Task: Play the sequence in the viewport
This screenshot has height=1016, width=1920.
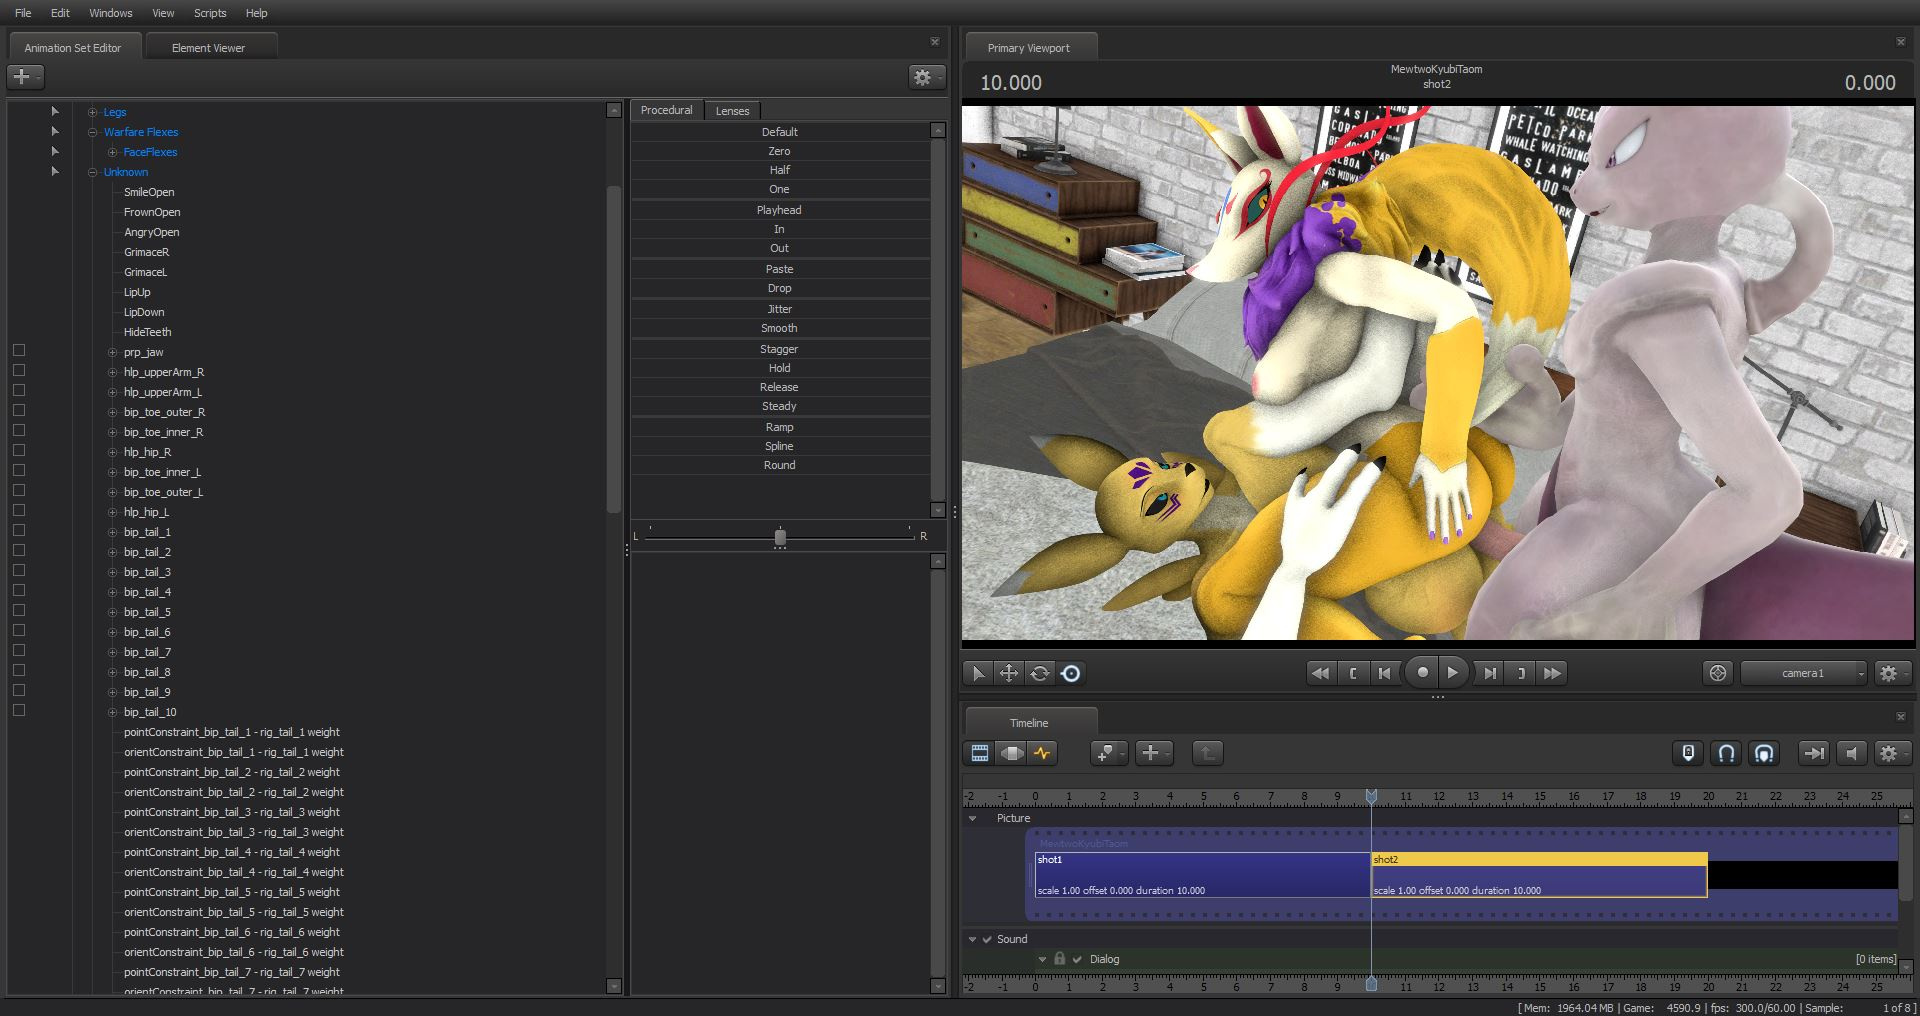Action: tap(1453, 673)
